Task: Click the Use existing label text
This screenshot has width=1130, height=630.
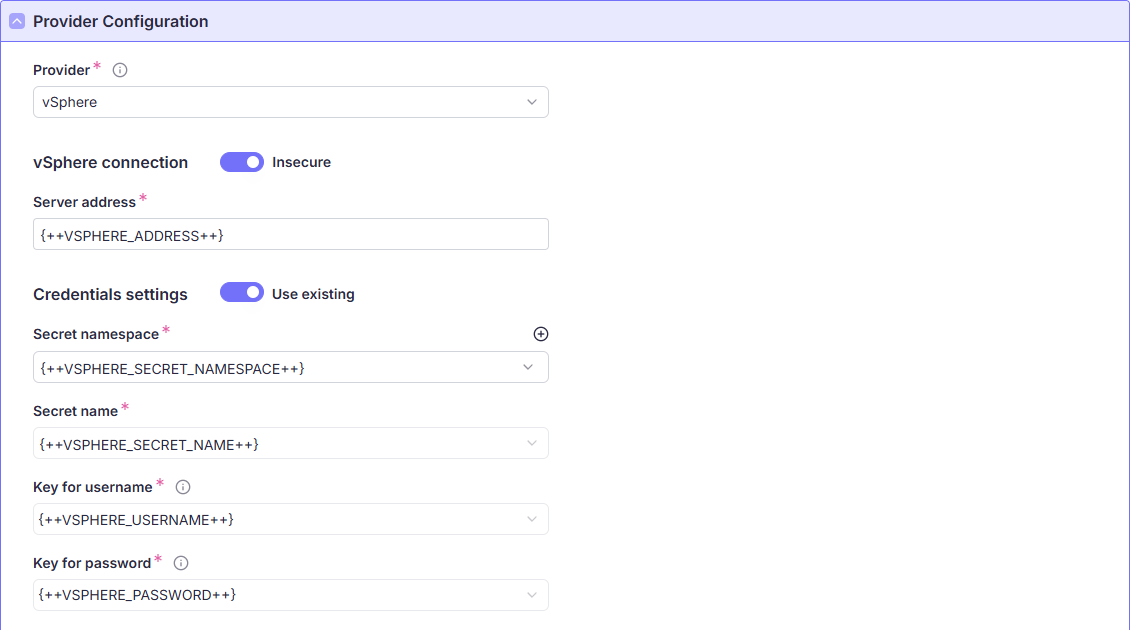Action: point(313,294)
